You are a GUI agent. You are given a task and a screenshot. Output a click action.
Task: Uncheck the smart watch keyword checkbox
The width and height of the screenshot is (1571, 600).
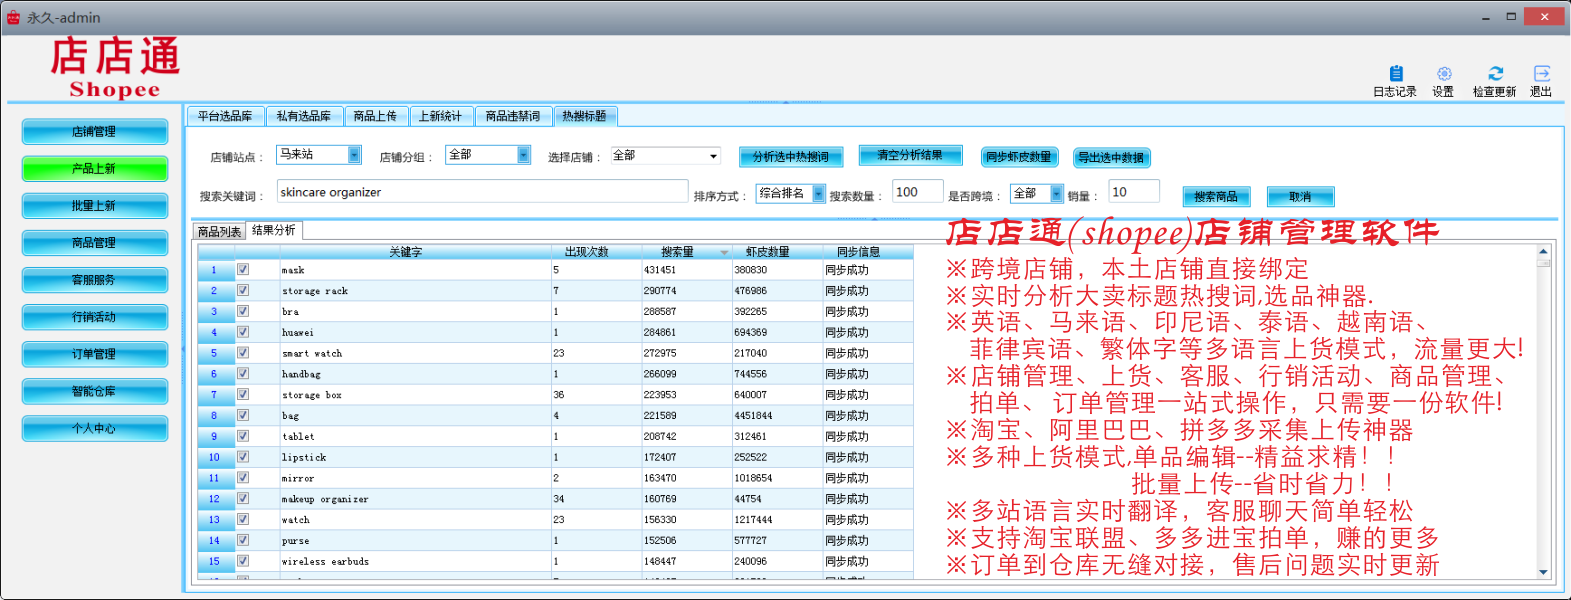(x=242, y=353)
